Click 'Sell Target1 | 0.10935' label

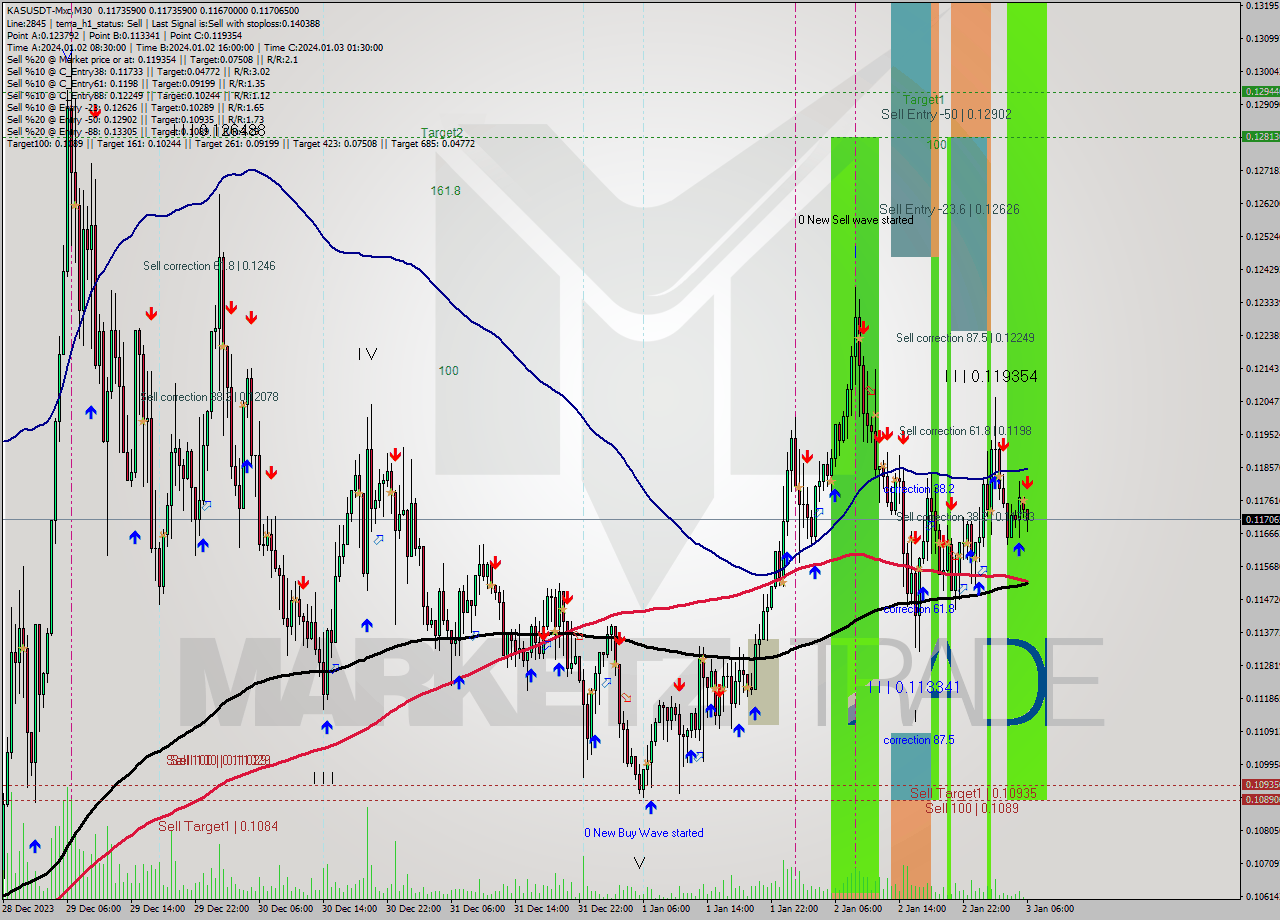[x=973, y=793]
